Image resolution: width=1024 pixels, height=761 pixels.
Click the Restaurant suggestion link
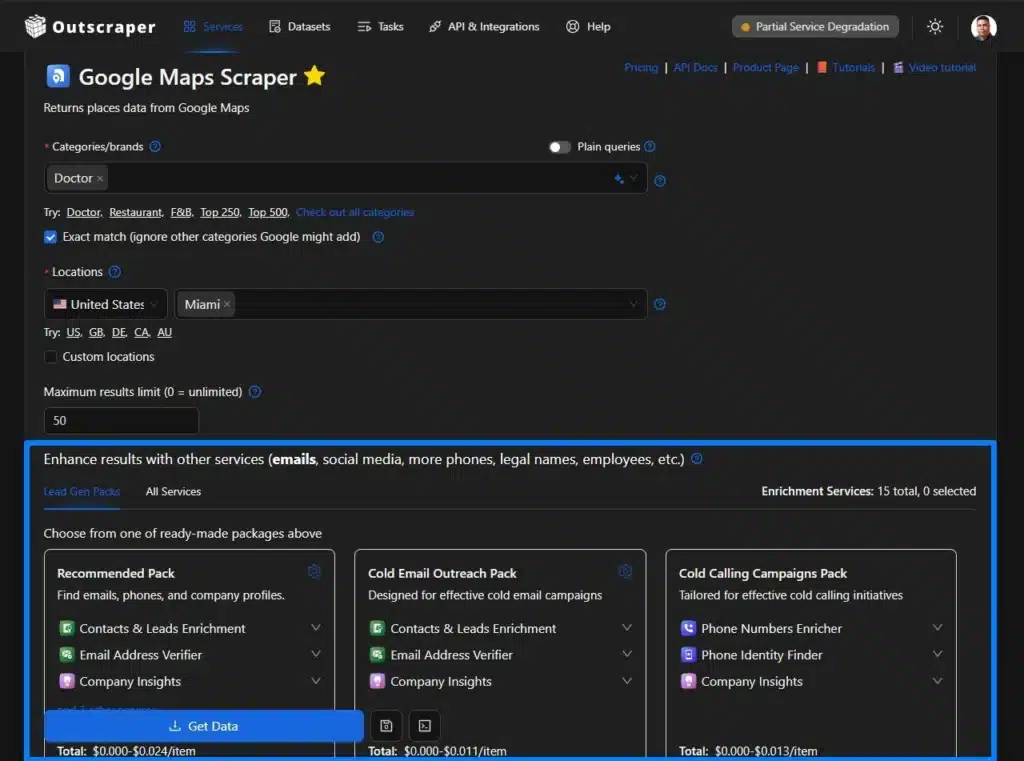click(x=136, y=212)
